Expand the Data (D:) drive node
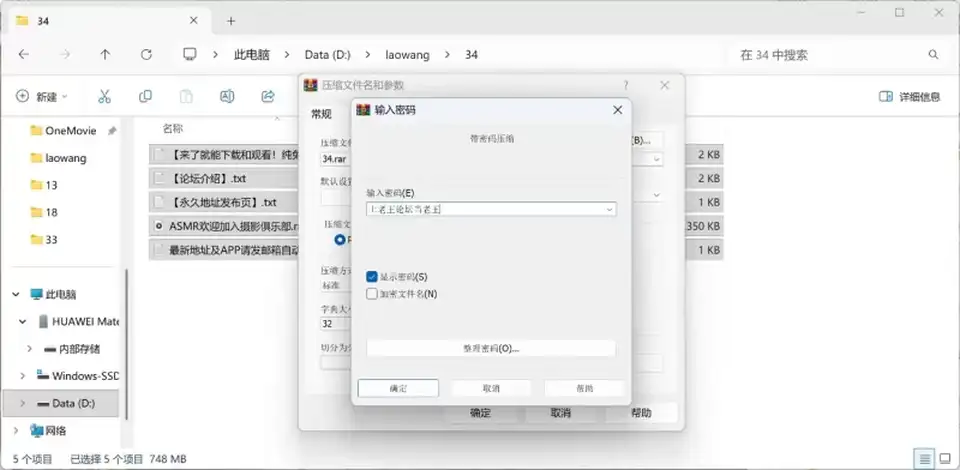The height and width of the screenshot is (470, 960). tap(23, 403)
